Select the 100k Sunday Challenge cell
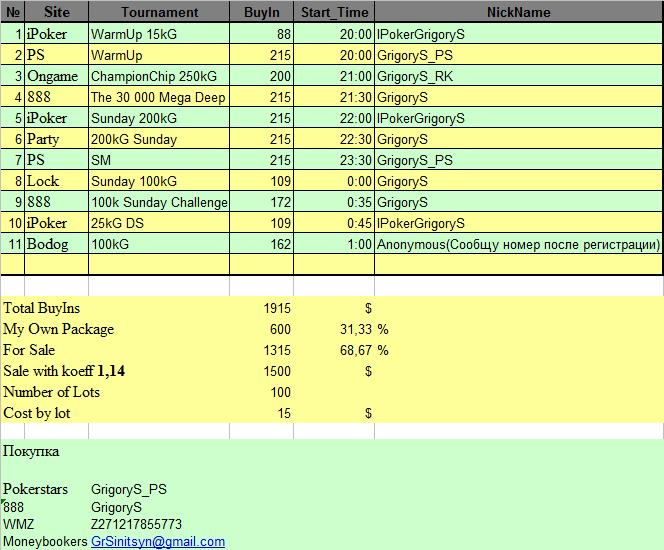Viewport: 664px width, 550px height. coord(159,202)
